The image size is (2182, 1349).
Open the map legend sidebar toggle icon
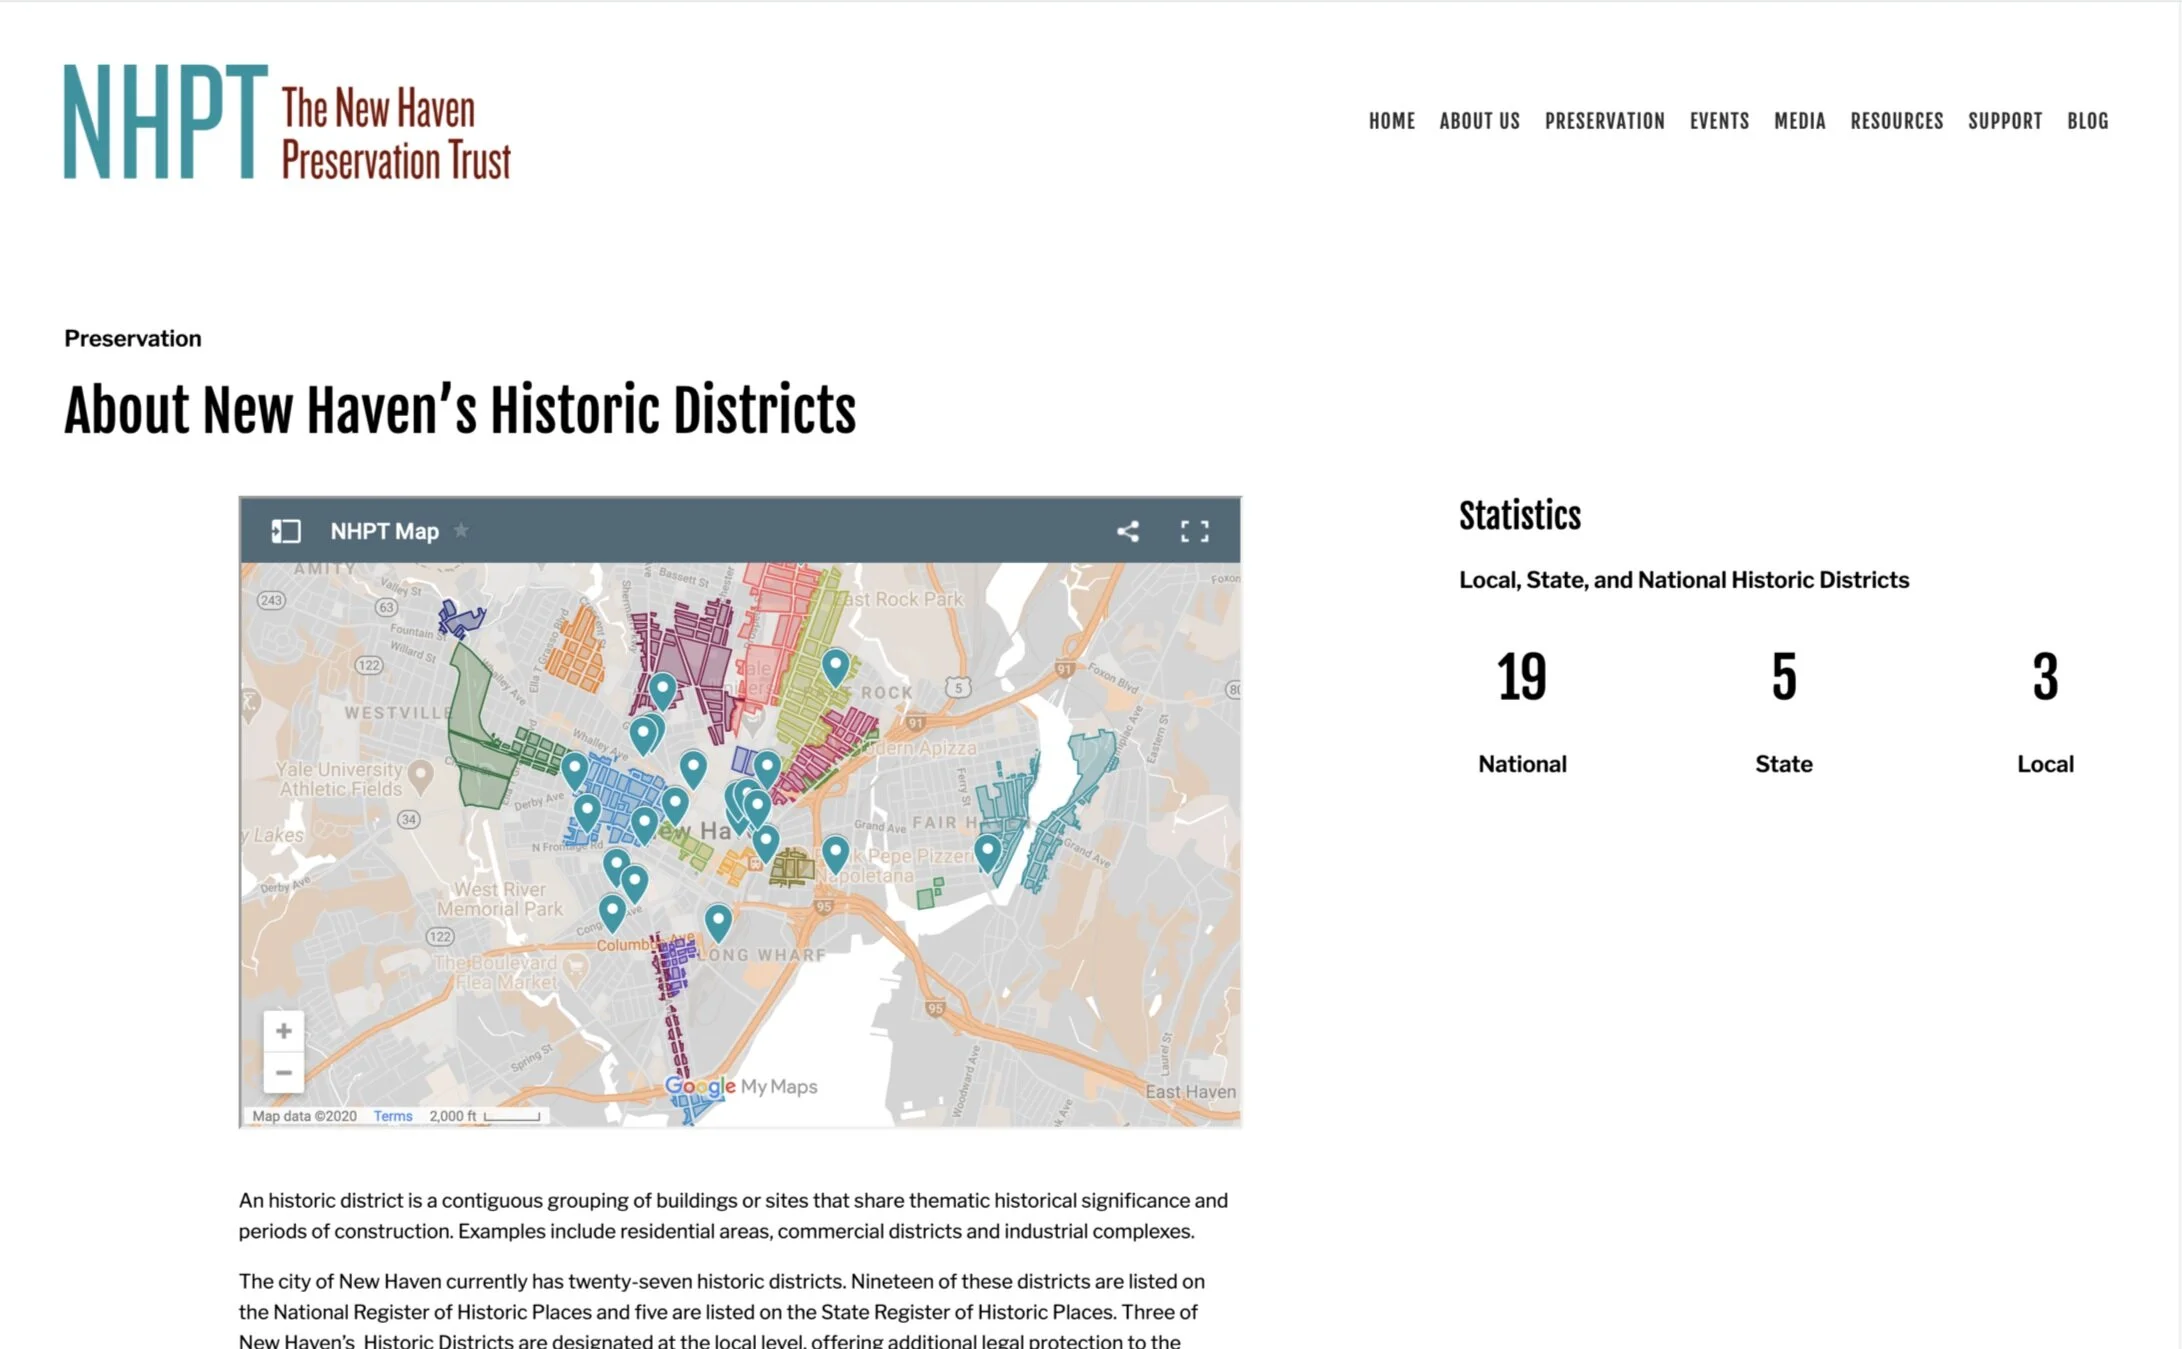286,531
